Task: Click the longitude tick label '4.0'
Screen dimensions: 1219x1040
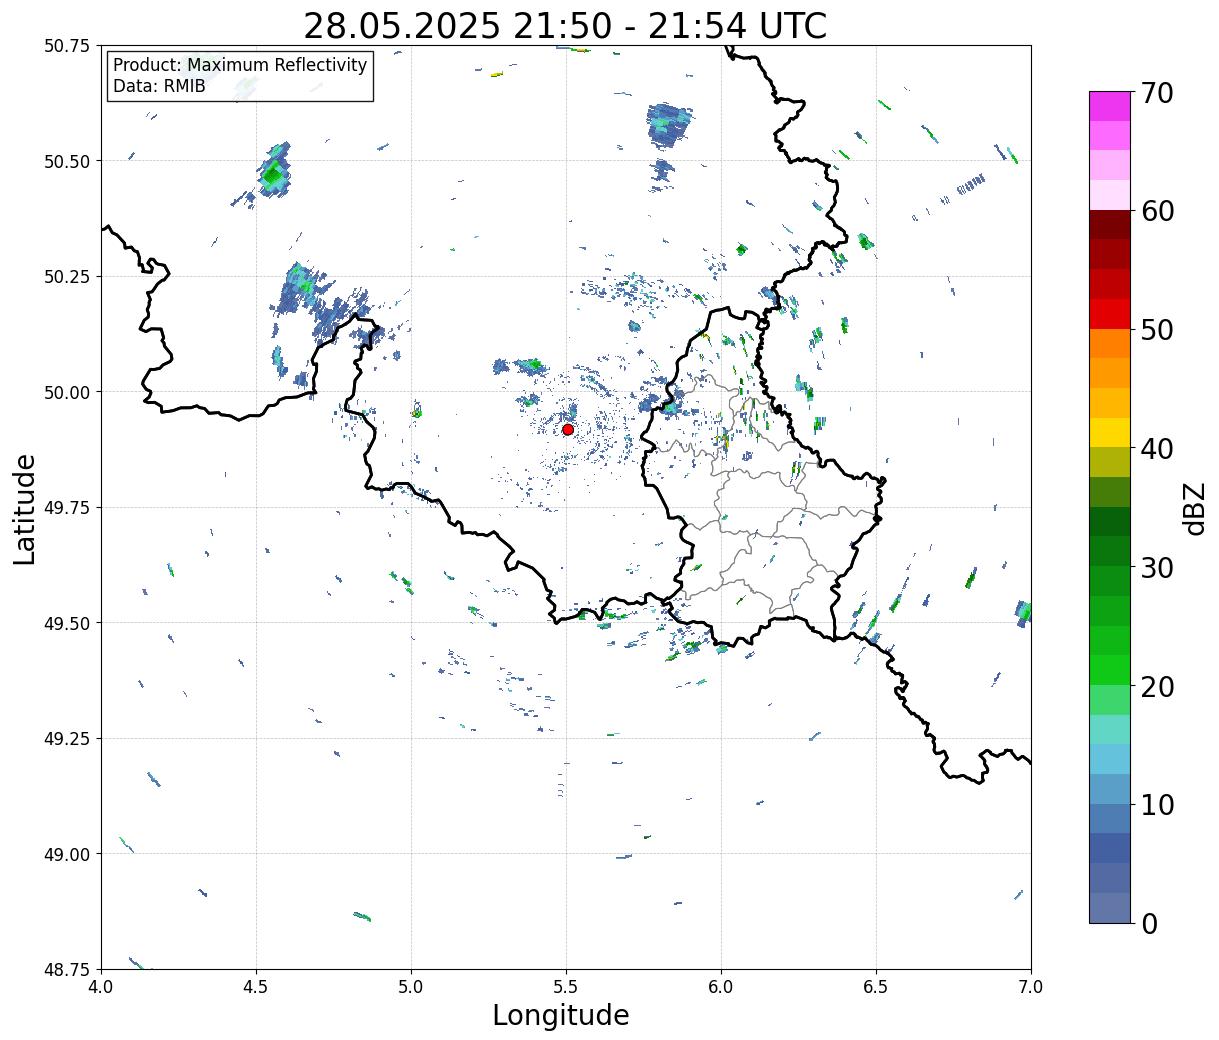Action: coord(101,986)
